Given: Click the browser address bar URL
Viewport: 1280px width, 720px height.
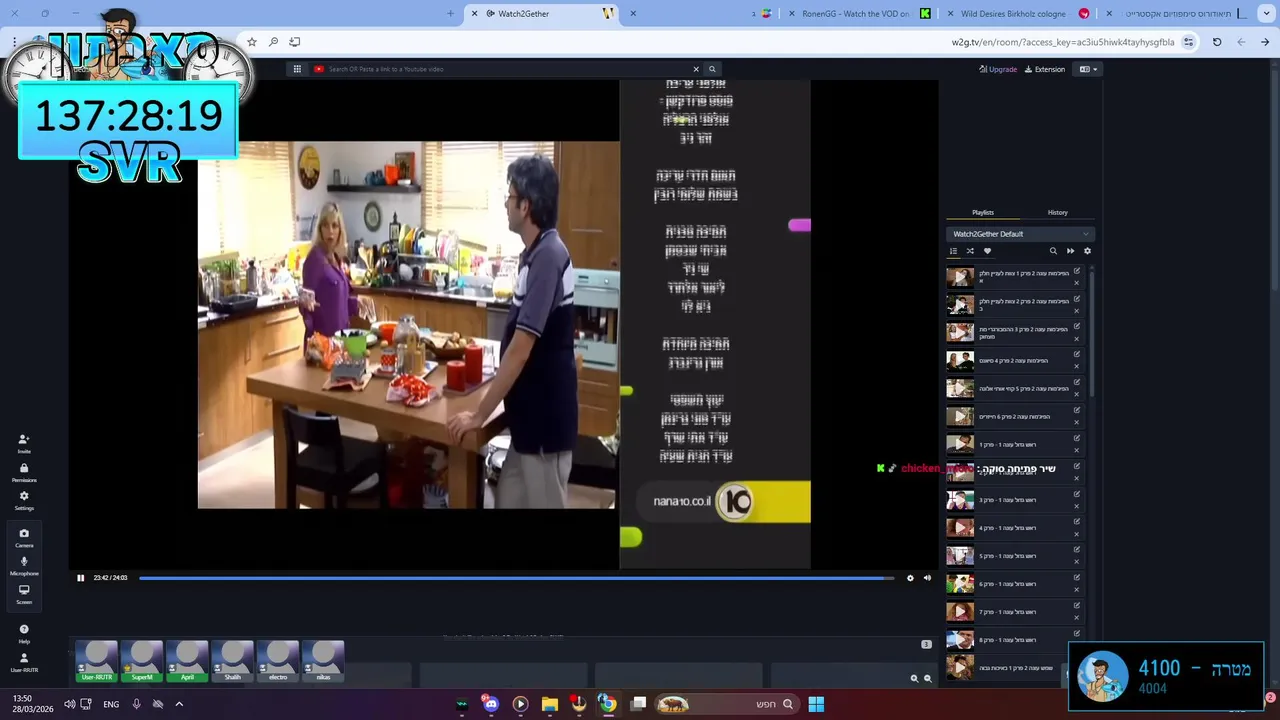Looking at the screenshot, I should click(x=1063, y=42).
